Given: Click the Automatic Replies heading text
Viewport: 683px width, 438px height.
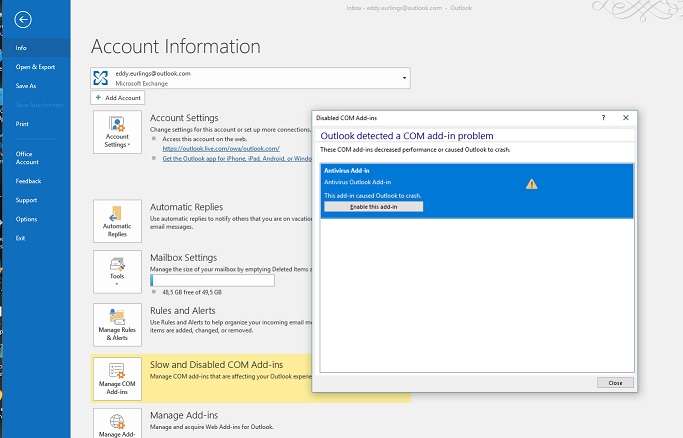Looking at the screenshot, I should [186, 207].
